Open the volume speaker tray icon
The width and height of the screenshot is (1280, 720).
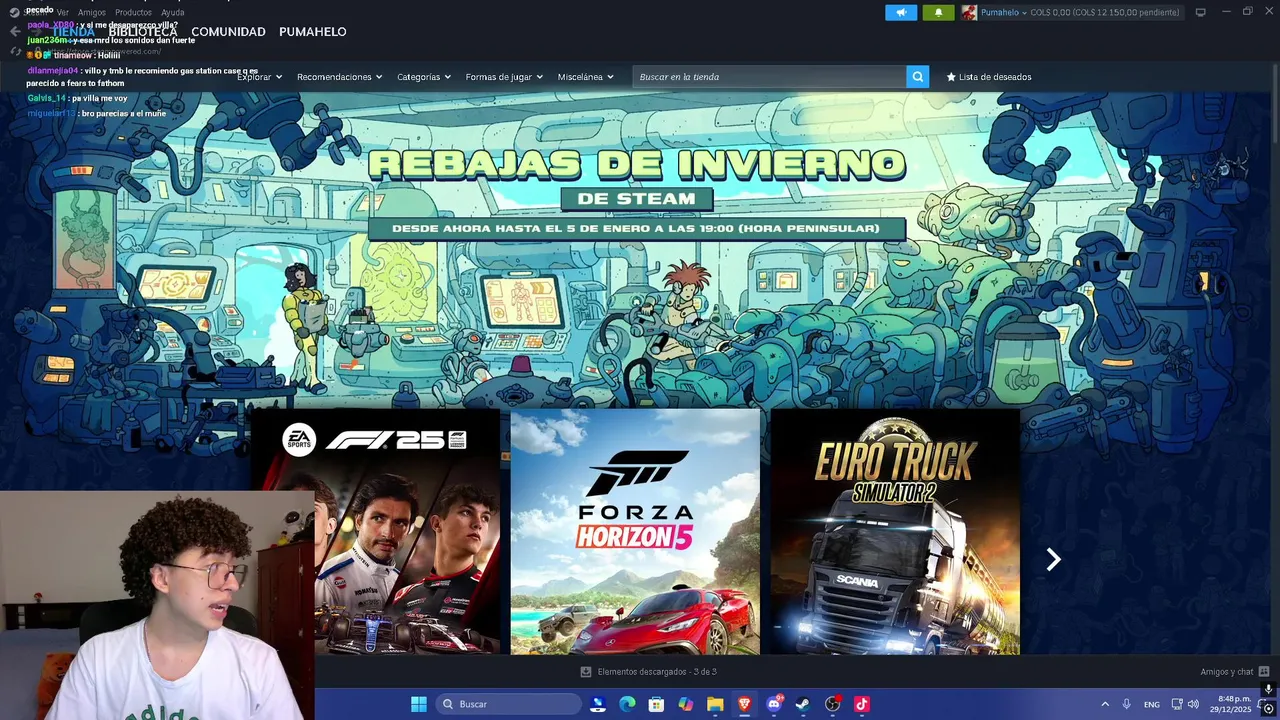point(1193,704)
